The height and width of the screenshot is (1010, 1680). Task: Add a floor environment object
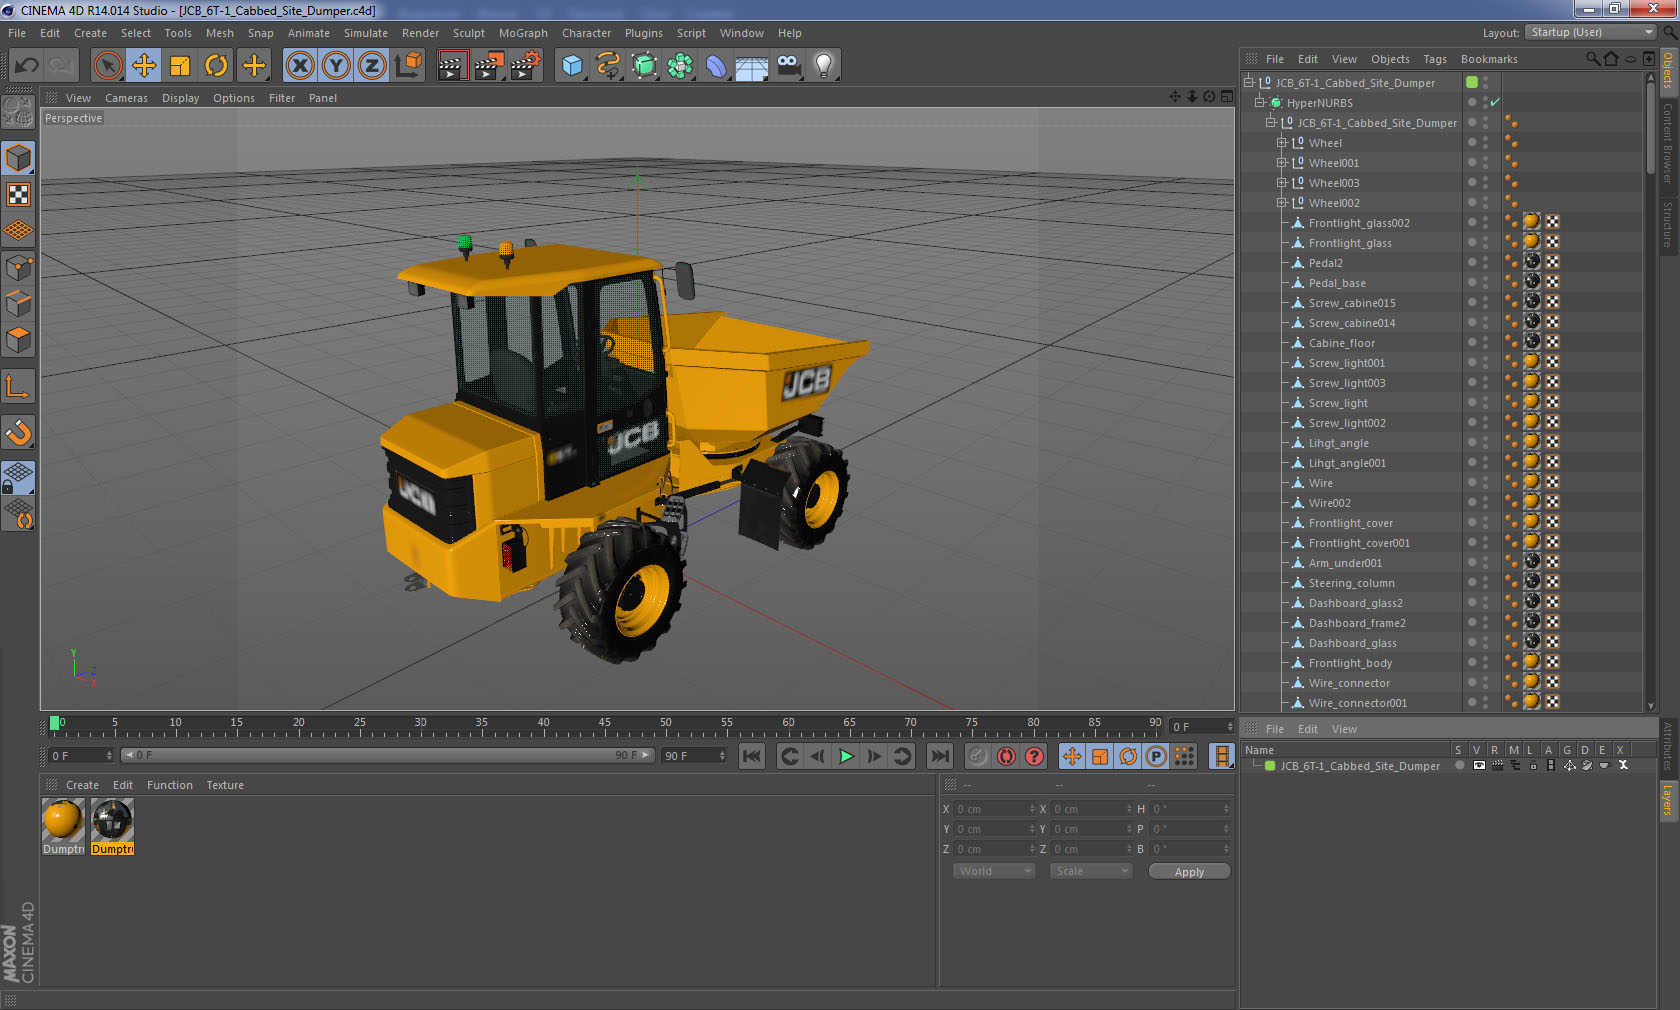coord(752,66)
